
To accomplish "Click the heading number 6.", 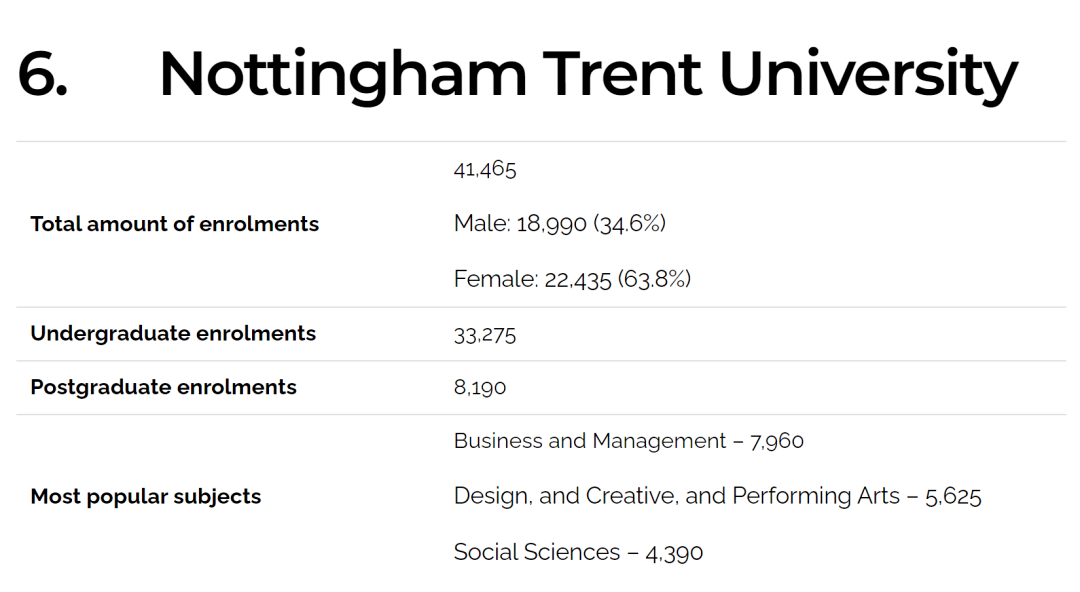I will [42, 74].
